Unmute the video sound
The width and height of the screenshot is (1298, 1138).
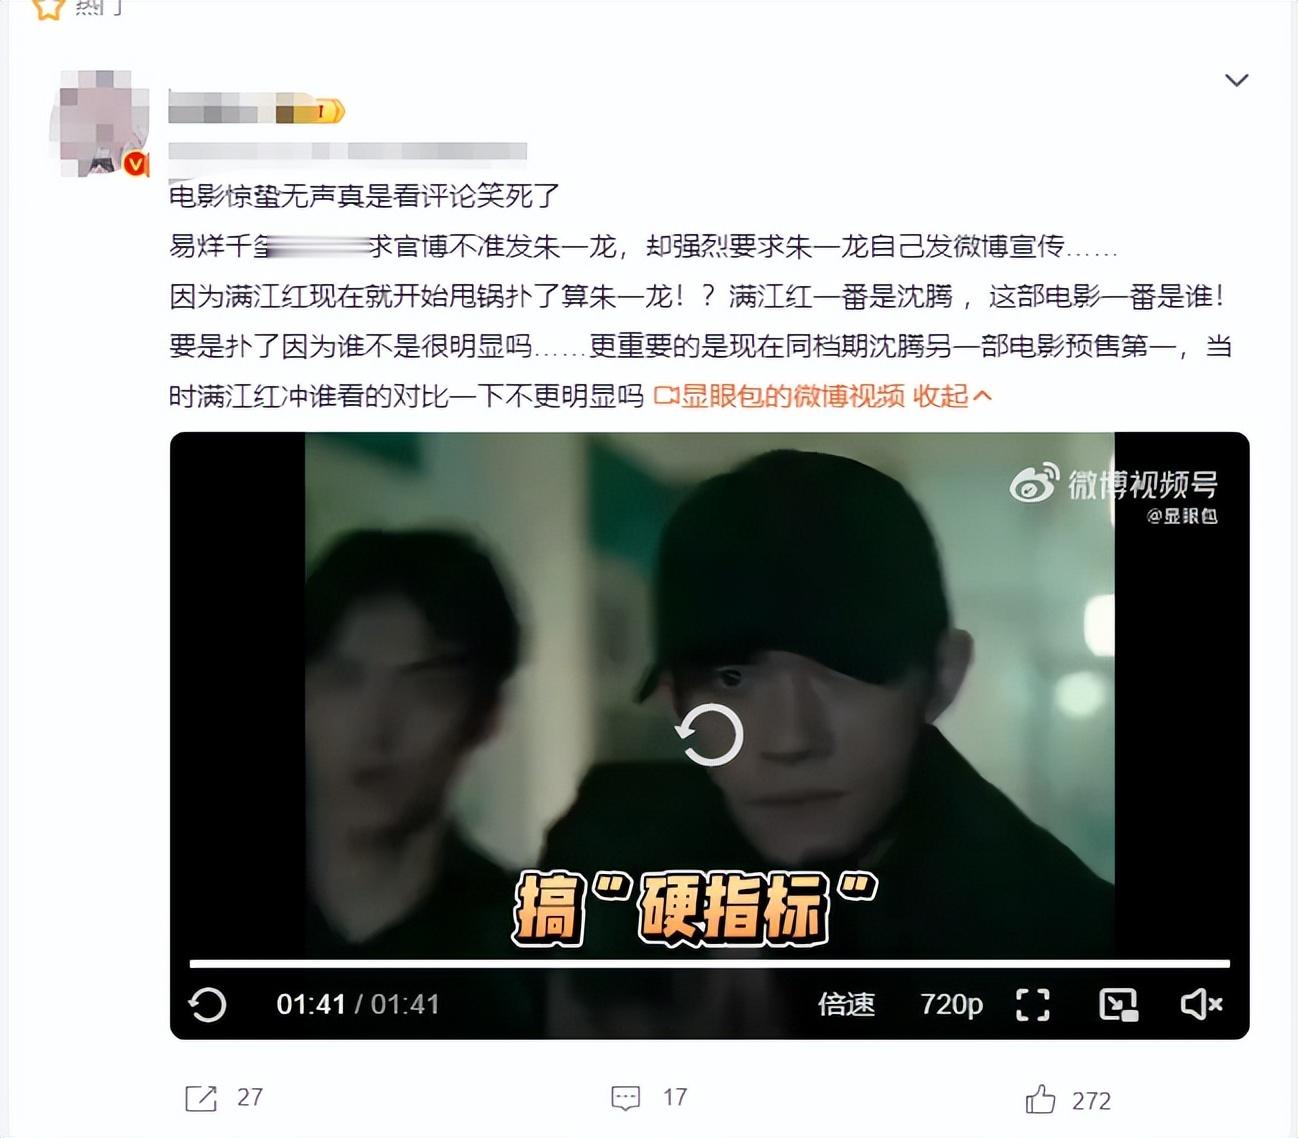point(1201,1004)
